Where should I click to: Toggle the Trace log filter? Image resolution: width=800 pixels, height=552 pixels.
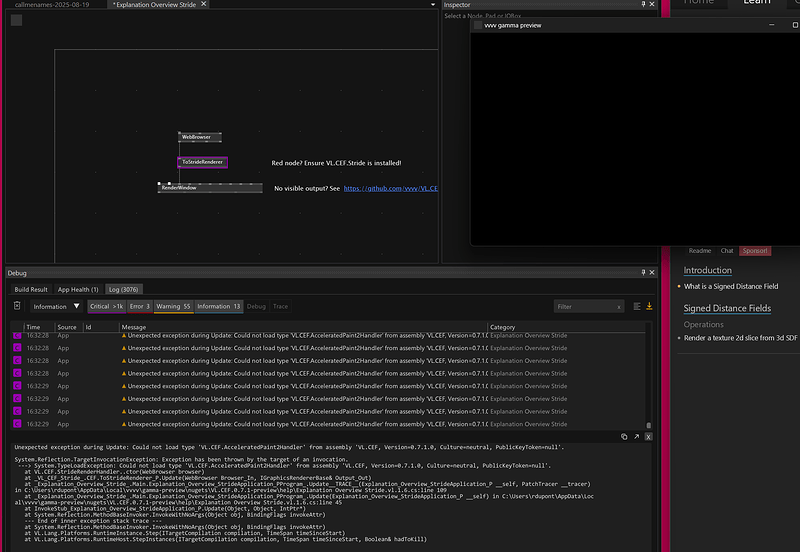coord(280,306)
